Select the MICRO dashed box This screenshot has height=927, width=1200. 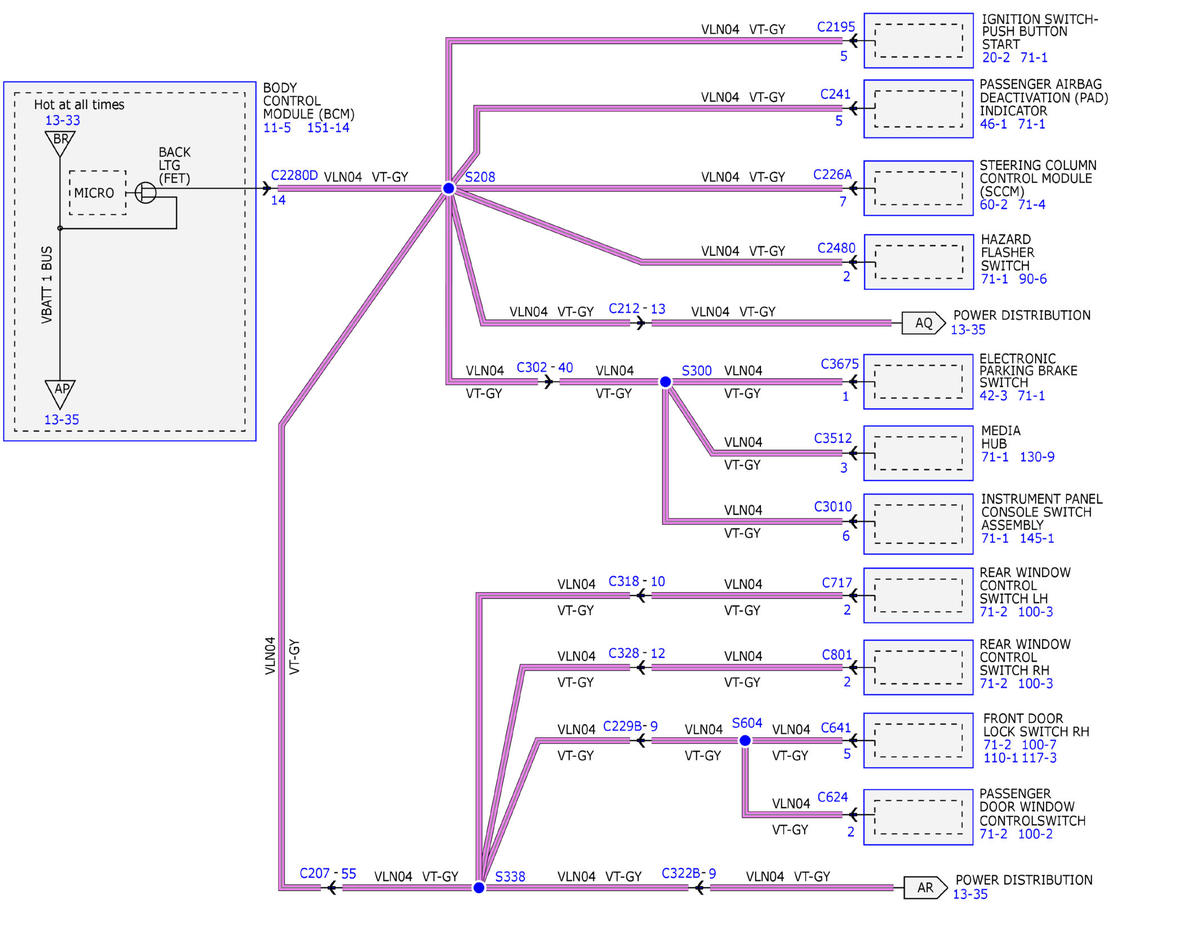click(98, 192)
